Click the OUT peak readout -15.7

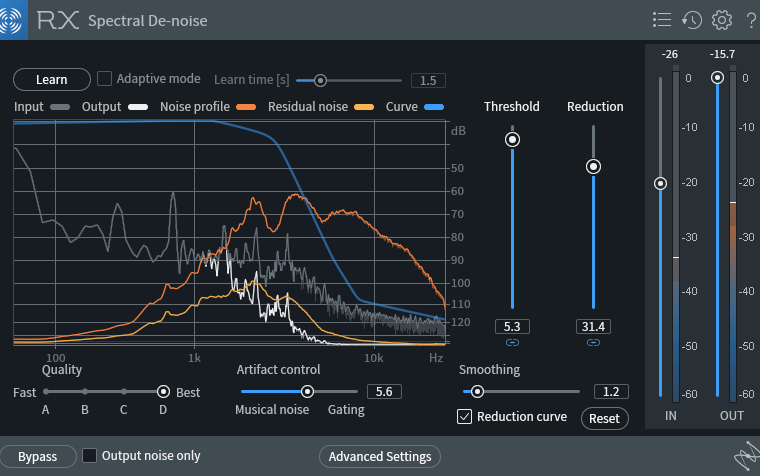coord(722,54)
